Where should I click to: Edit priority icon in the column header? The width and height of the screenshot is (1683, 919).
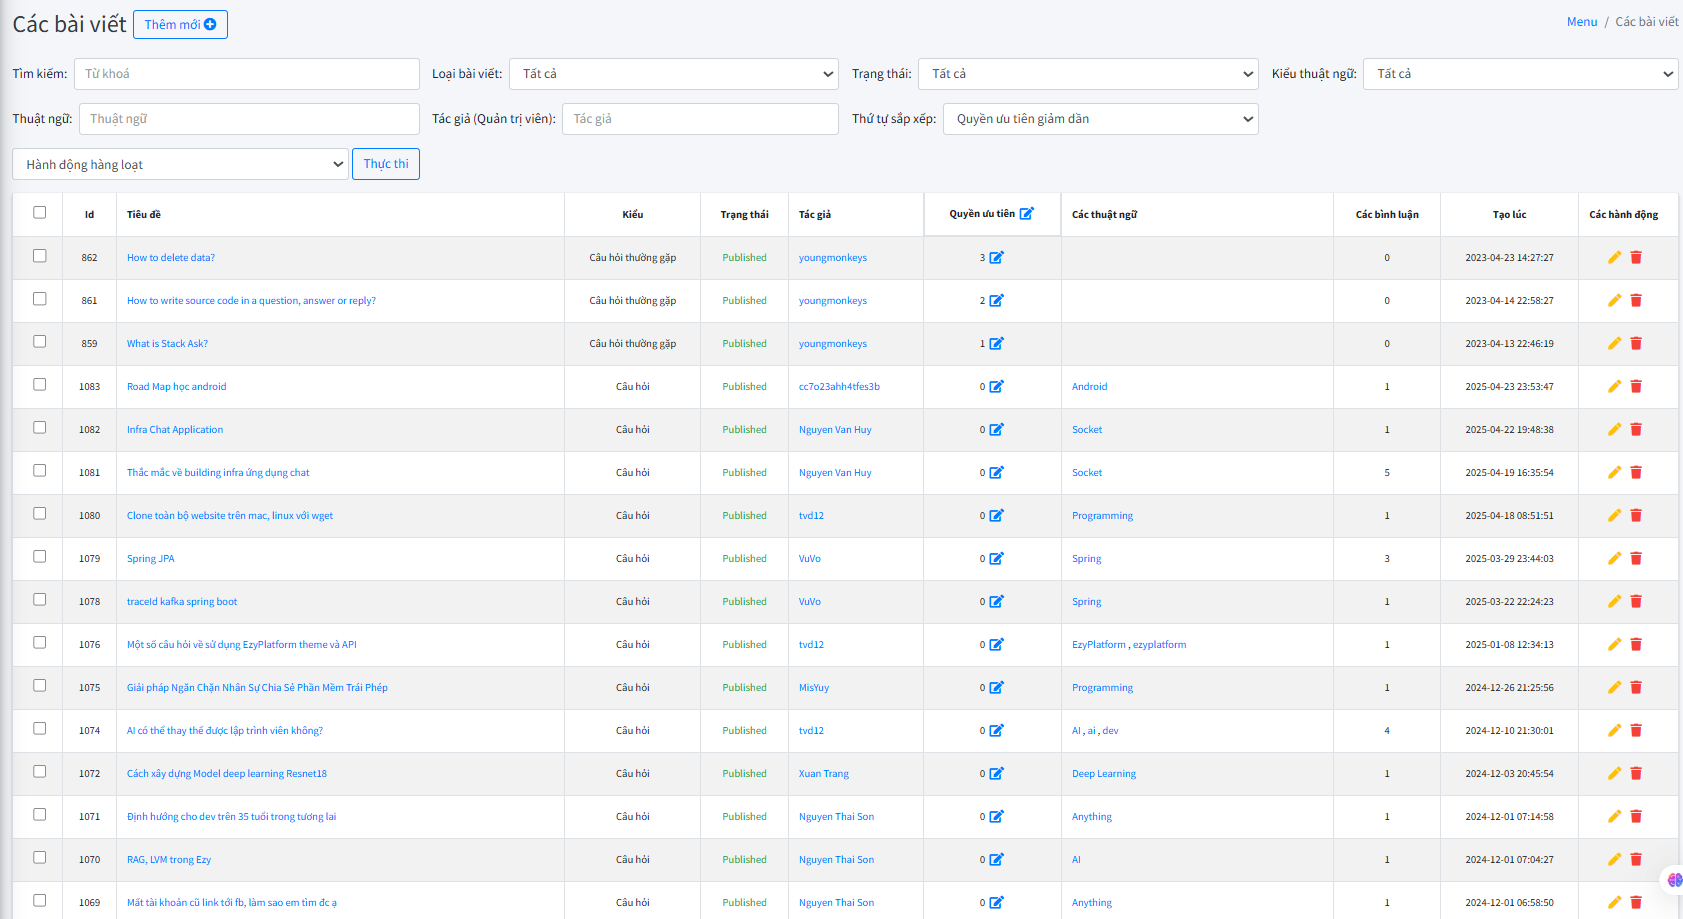pyautogui.click(x=1027, y=213)
